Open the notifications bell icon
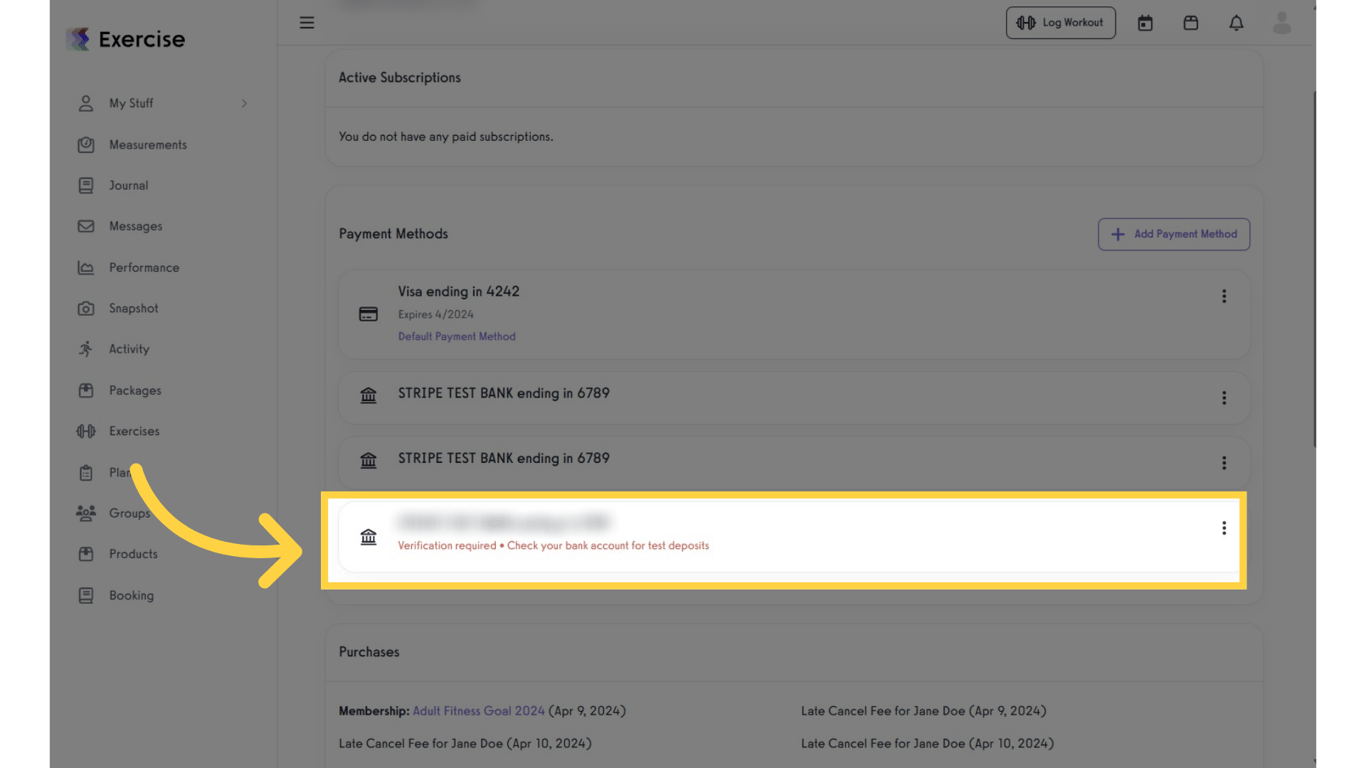The image size is (1366, 768). point(1236,22)
